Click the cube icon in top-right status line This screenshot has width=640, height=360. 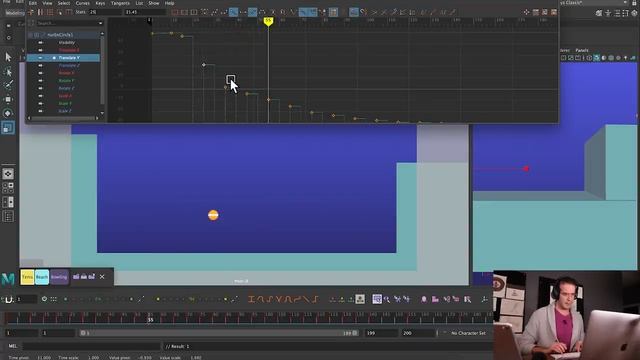pos(599,13)
